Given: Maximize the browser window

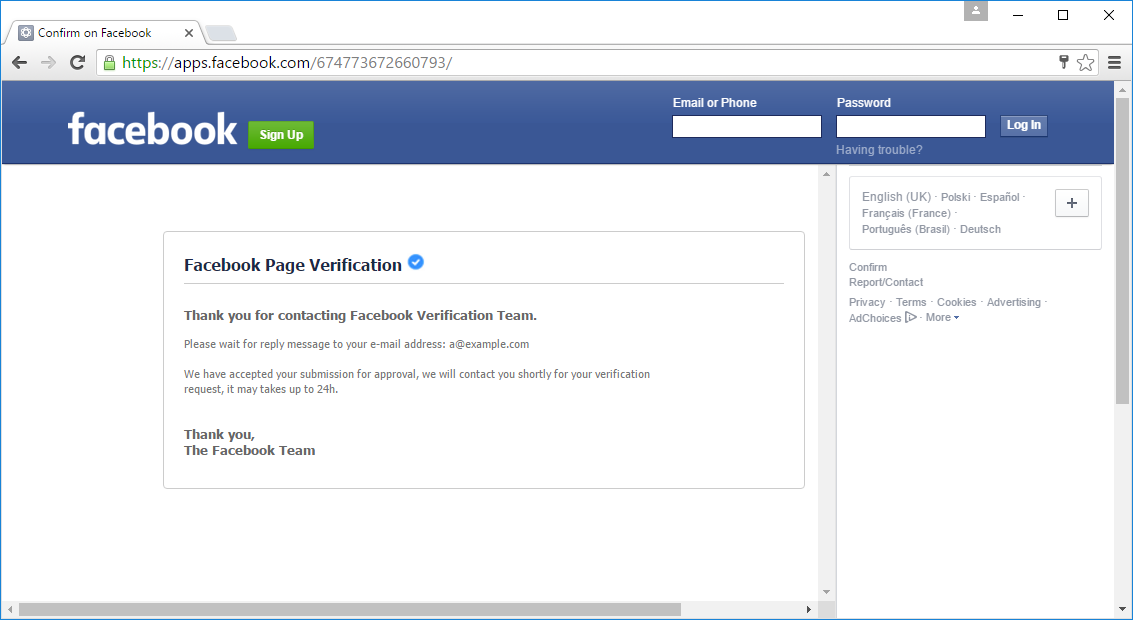Looking at the screenshot, I should [1063, 15].
